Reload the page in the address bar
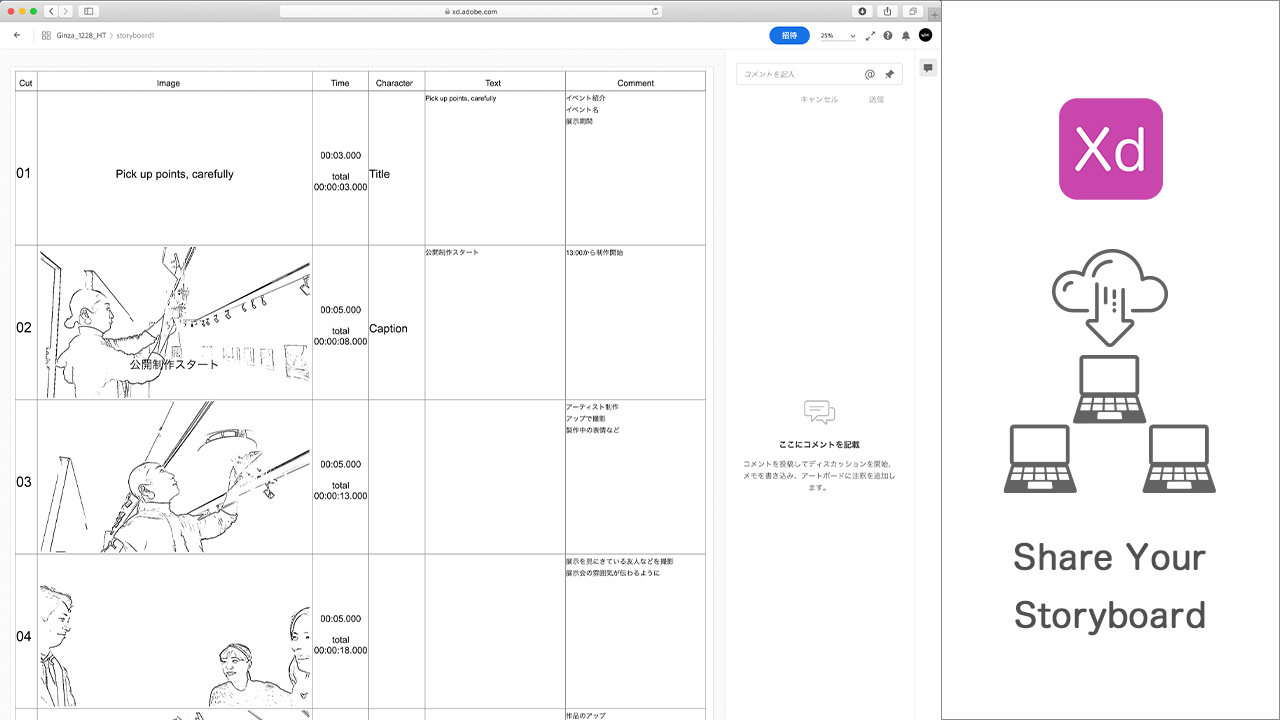The image size is (1280, 720). (655, 11)
